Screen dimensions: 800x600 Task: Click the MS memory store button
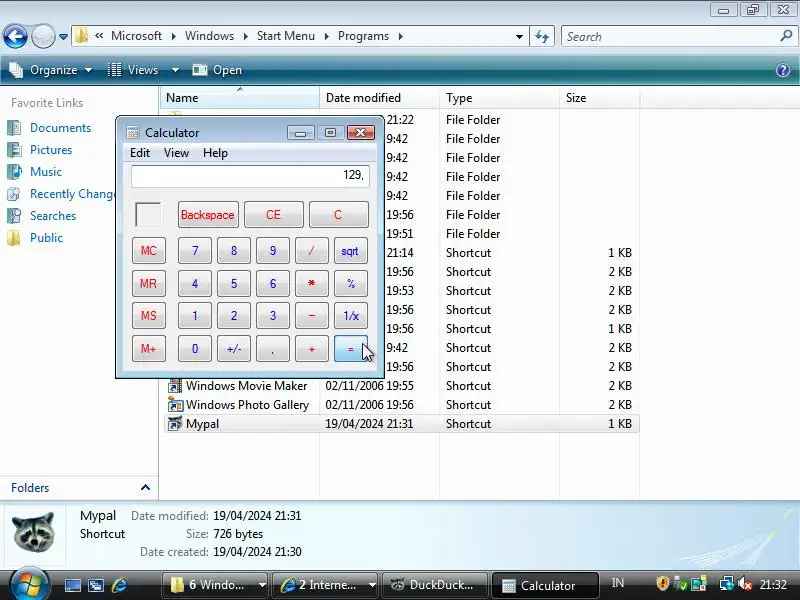coord(148,316)
